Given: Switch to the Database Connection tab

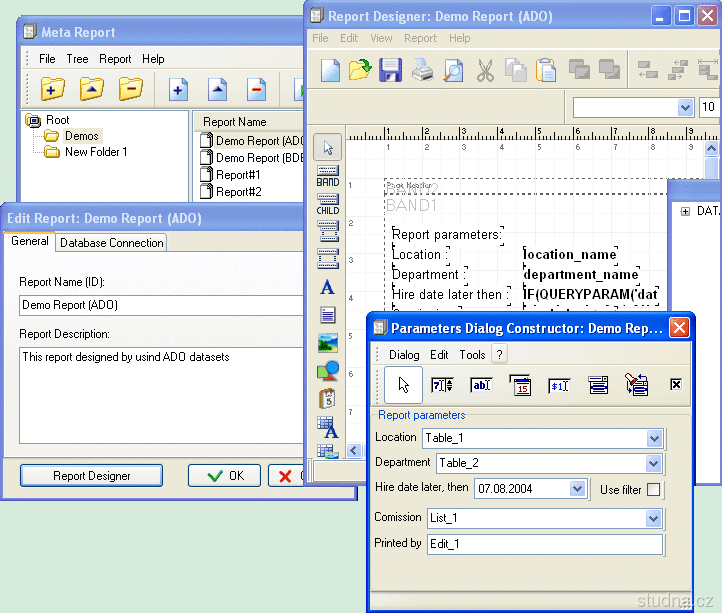Looking at the screenshot, I should coord(111,242).
